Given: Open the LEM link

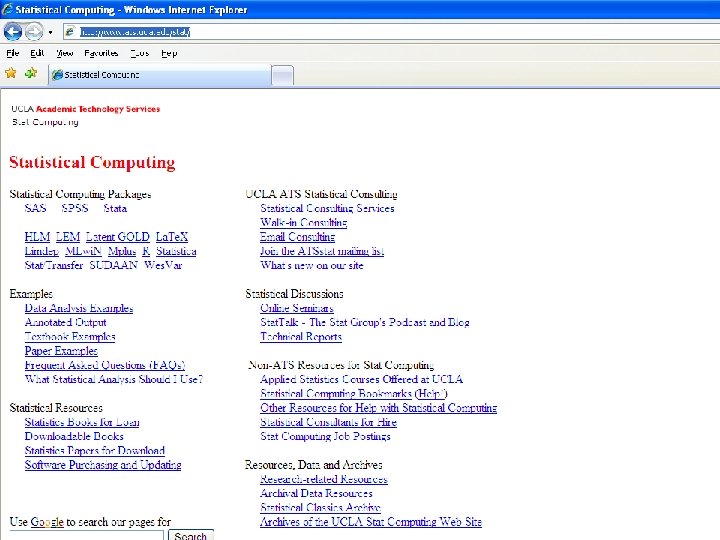Looking at the screenshot, I should [x=68, y=237].
